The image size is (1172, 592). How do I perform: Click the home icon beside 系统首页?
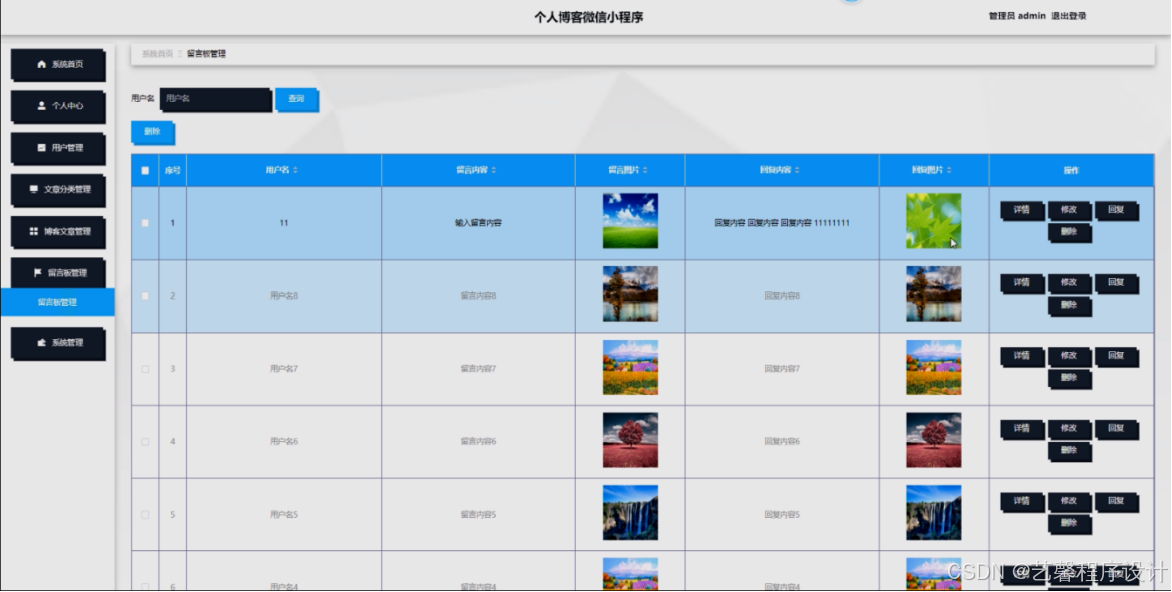(x=41, y=64)
